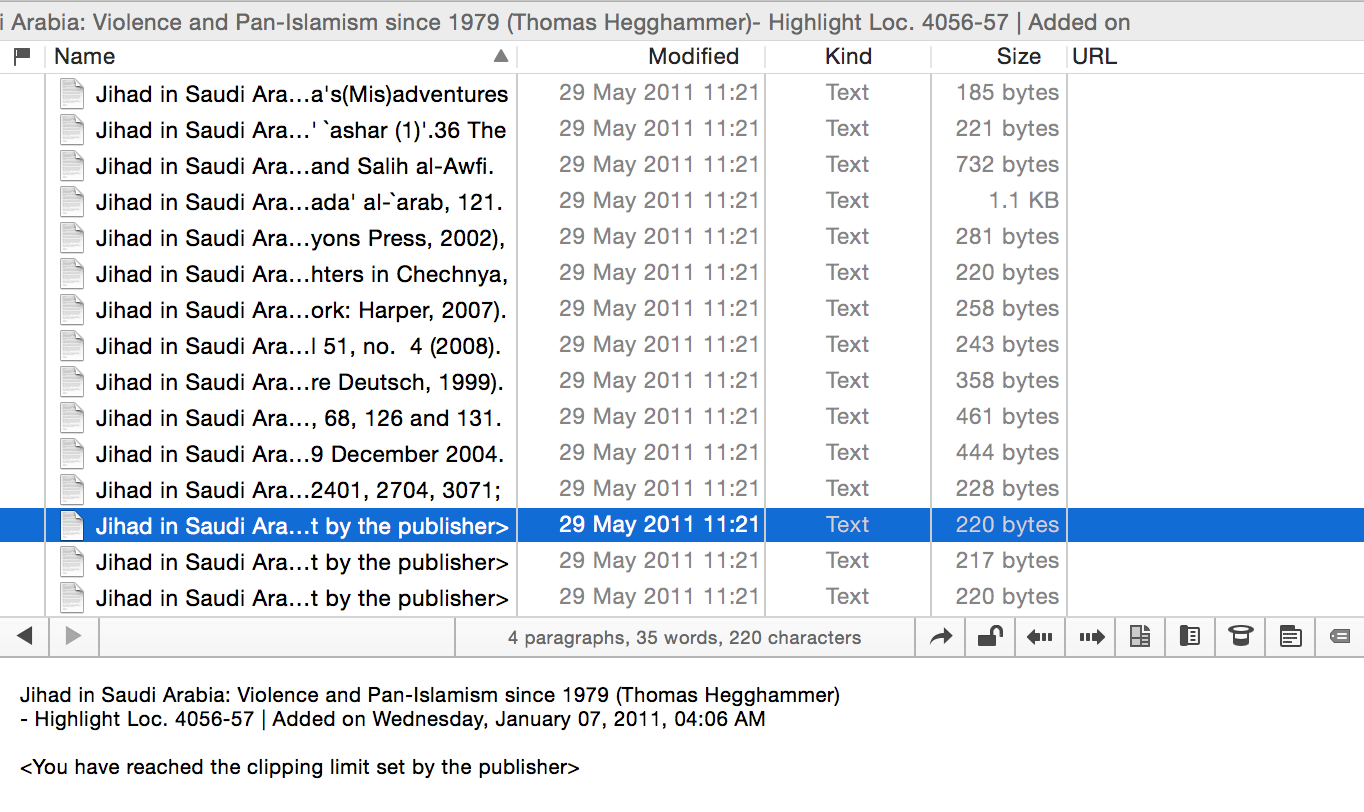The width and height of the screenshot is (1364, 812).
Task: Click the '1.1 KB' size cell
Action: (x=1023, y=201)
